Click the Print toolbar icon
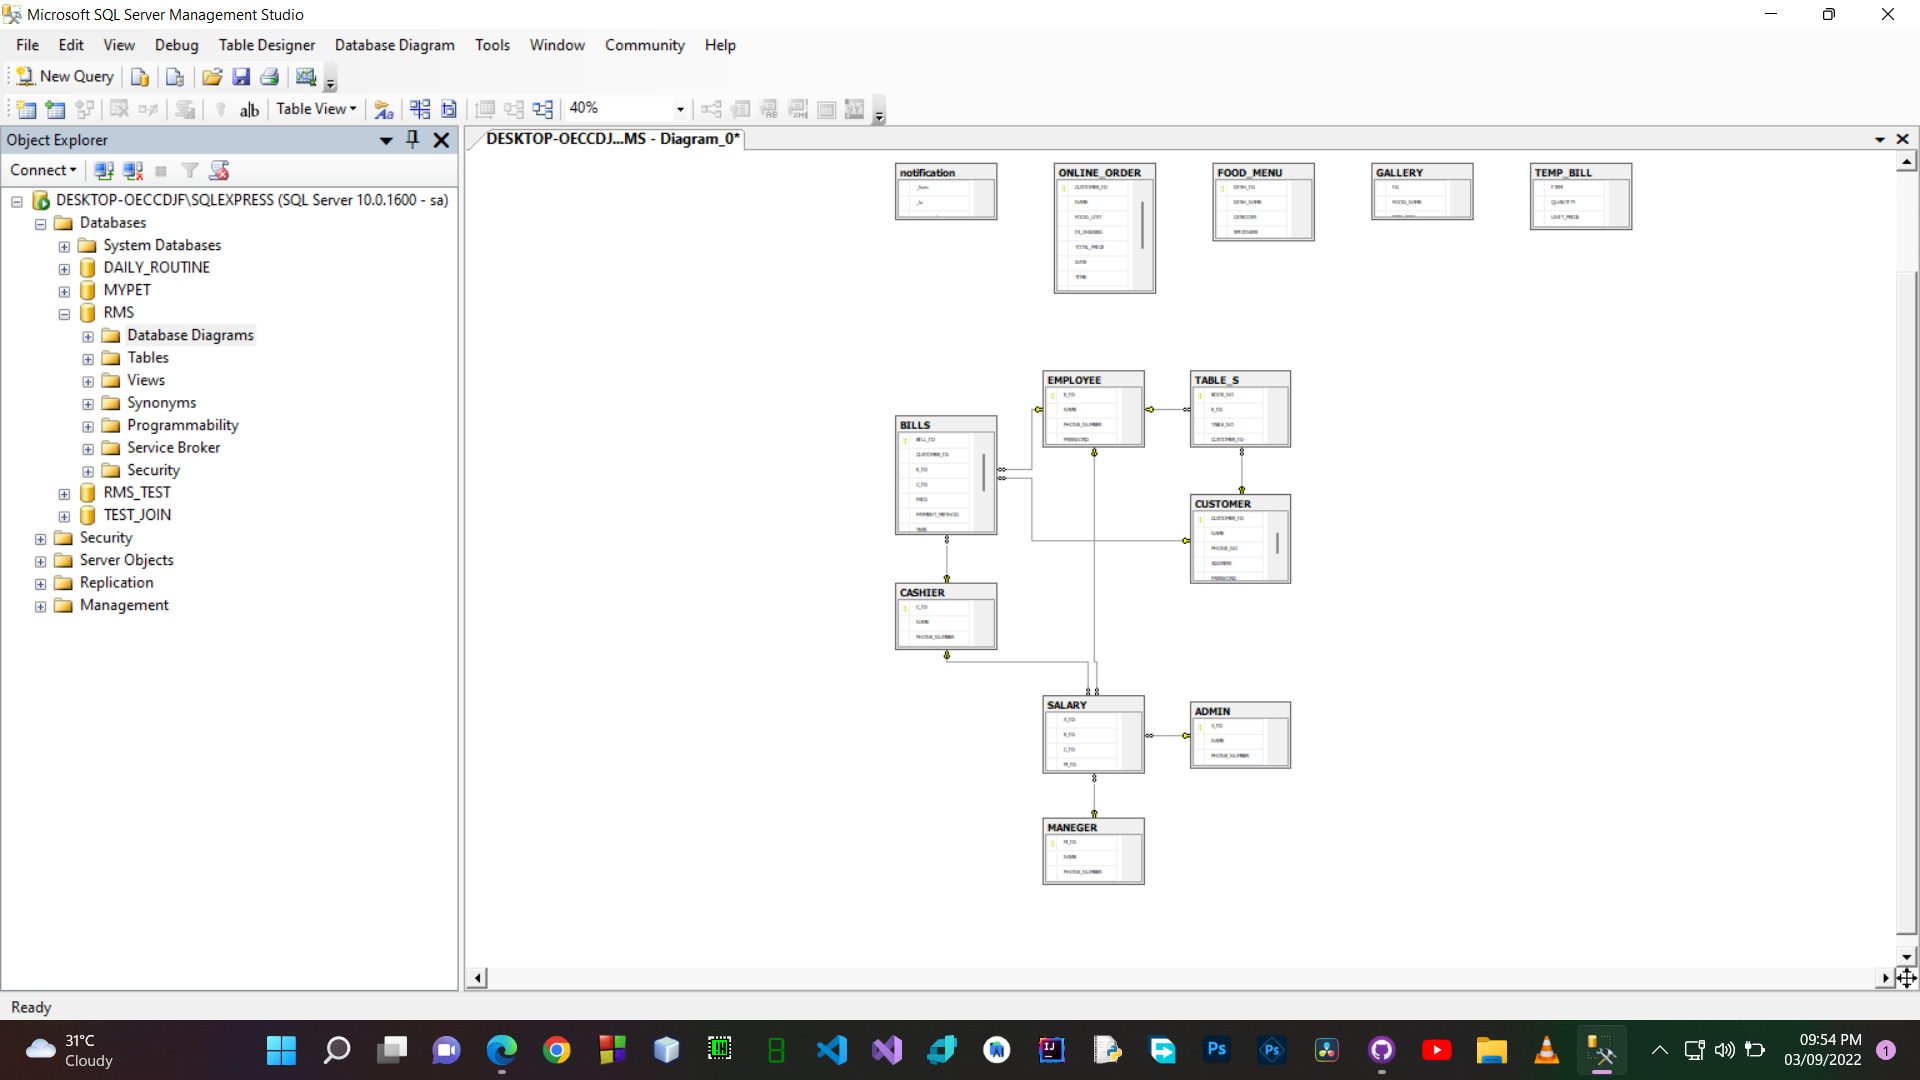This screenshot has width=1920, height=1080. 270,77
